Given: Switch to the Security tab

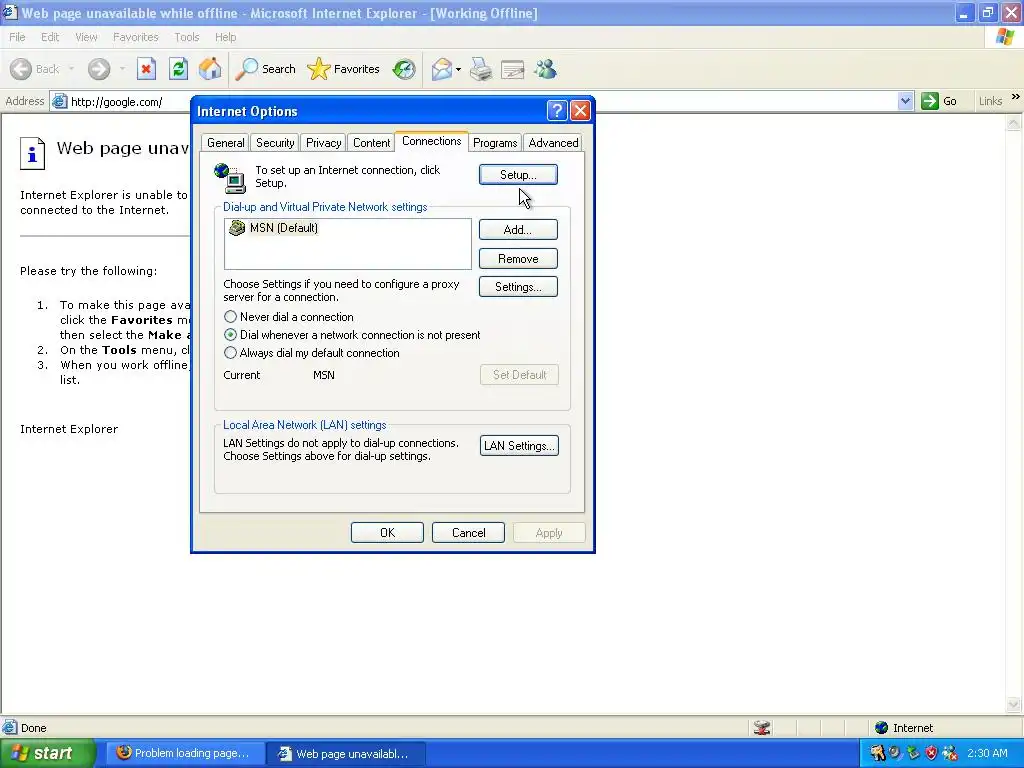Looking at the screenshot, I should [275, 142].
